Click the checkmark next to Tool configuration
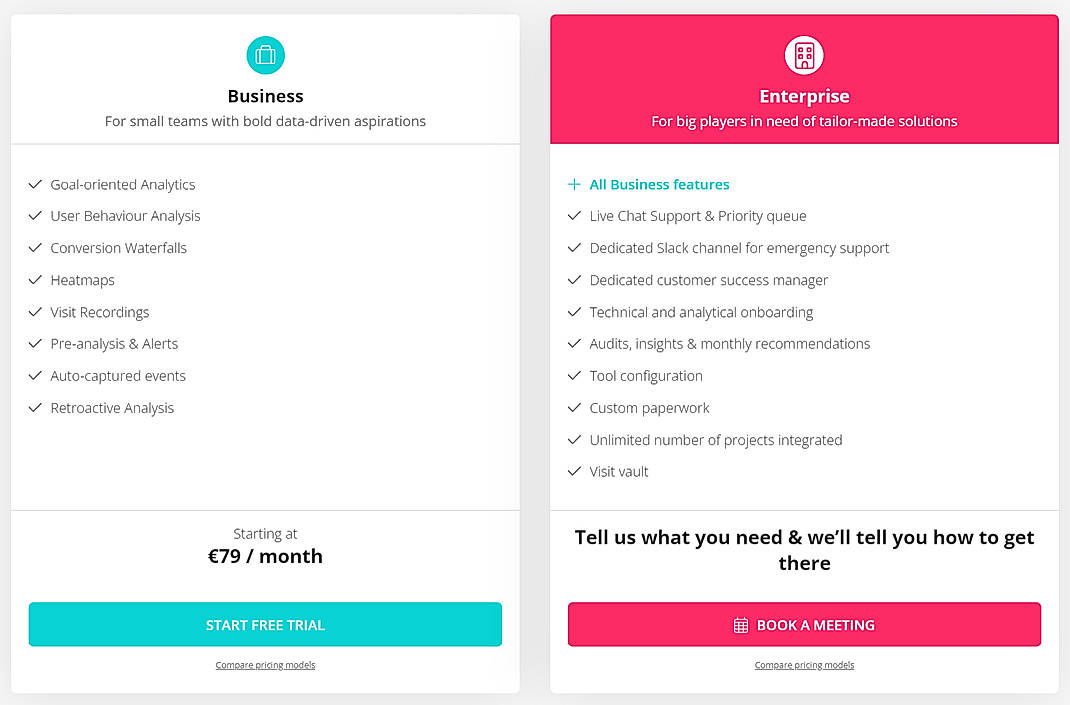 pyautogui.click(x=575, y=376)
